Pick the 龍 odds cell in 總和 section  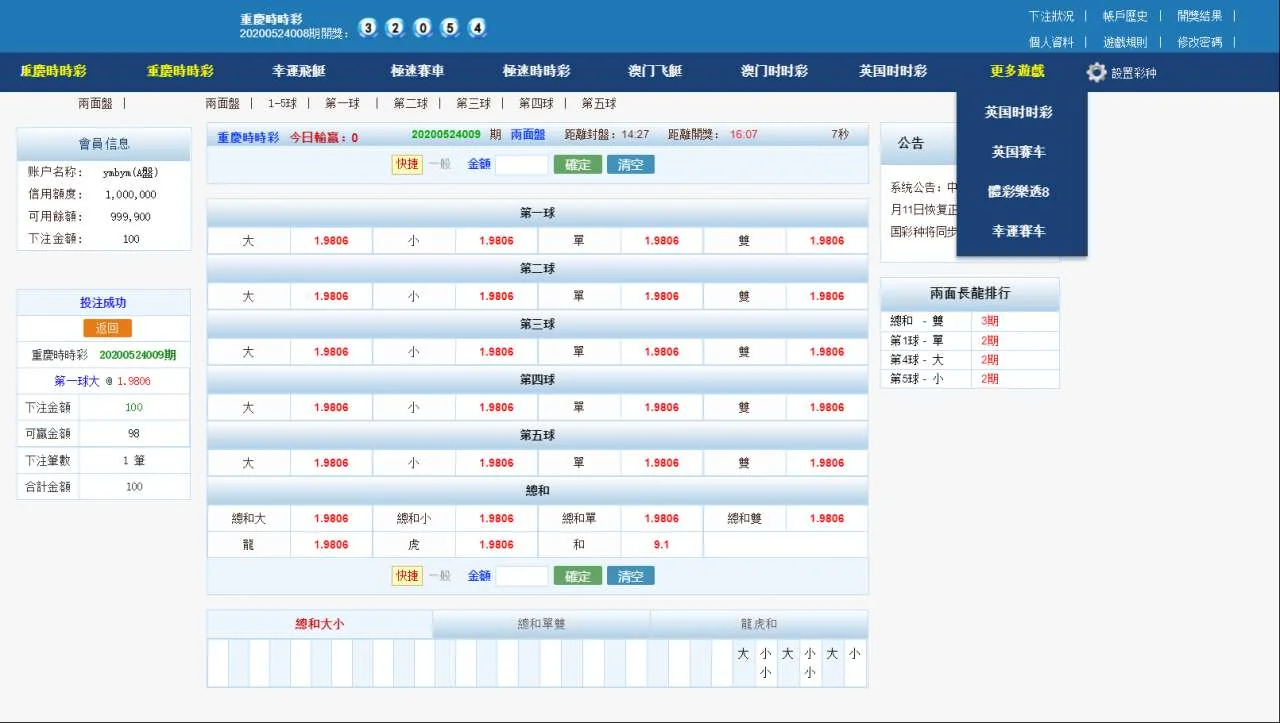(331, 545)
